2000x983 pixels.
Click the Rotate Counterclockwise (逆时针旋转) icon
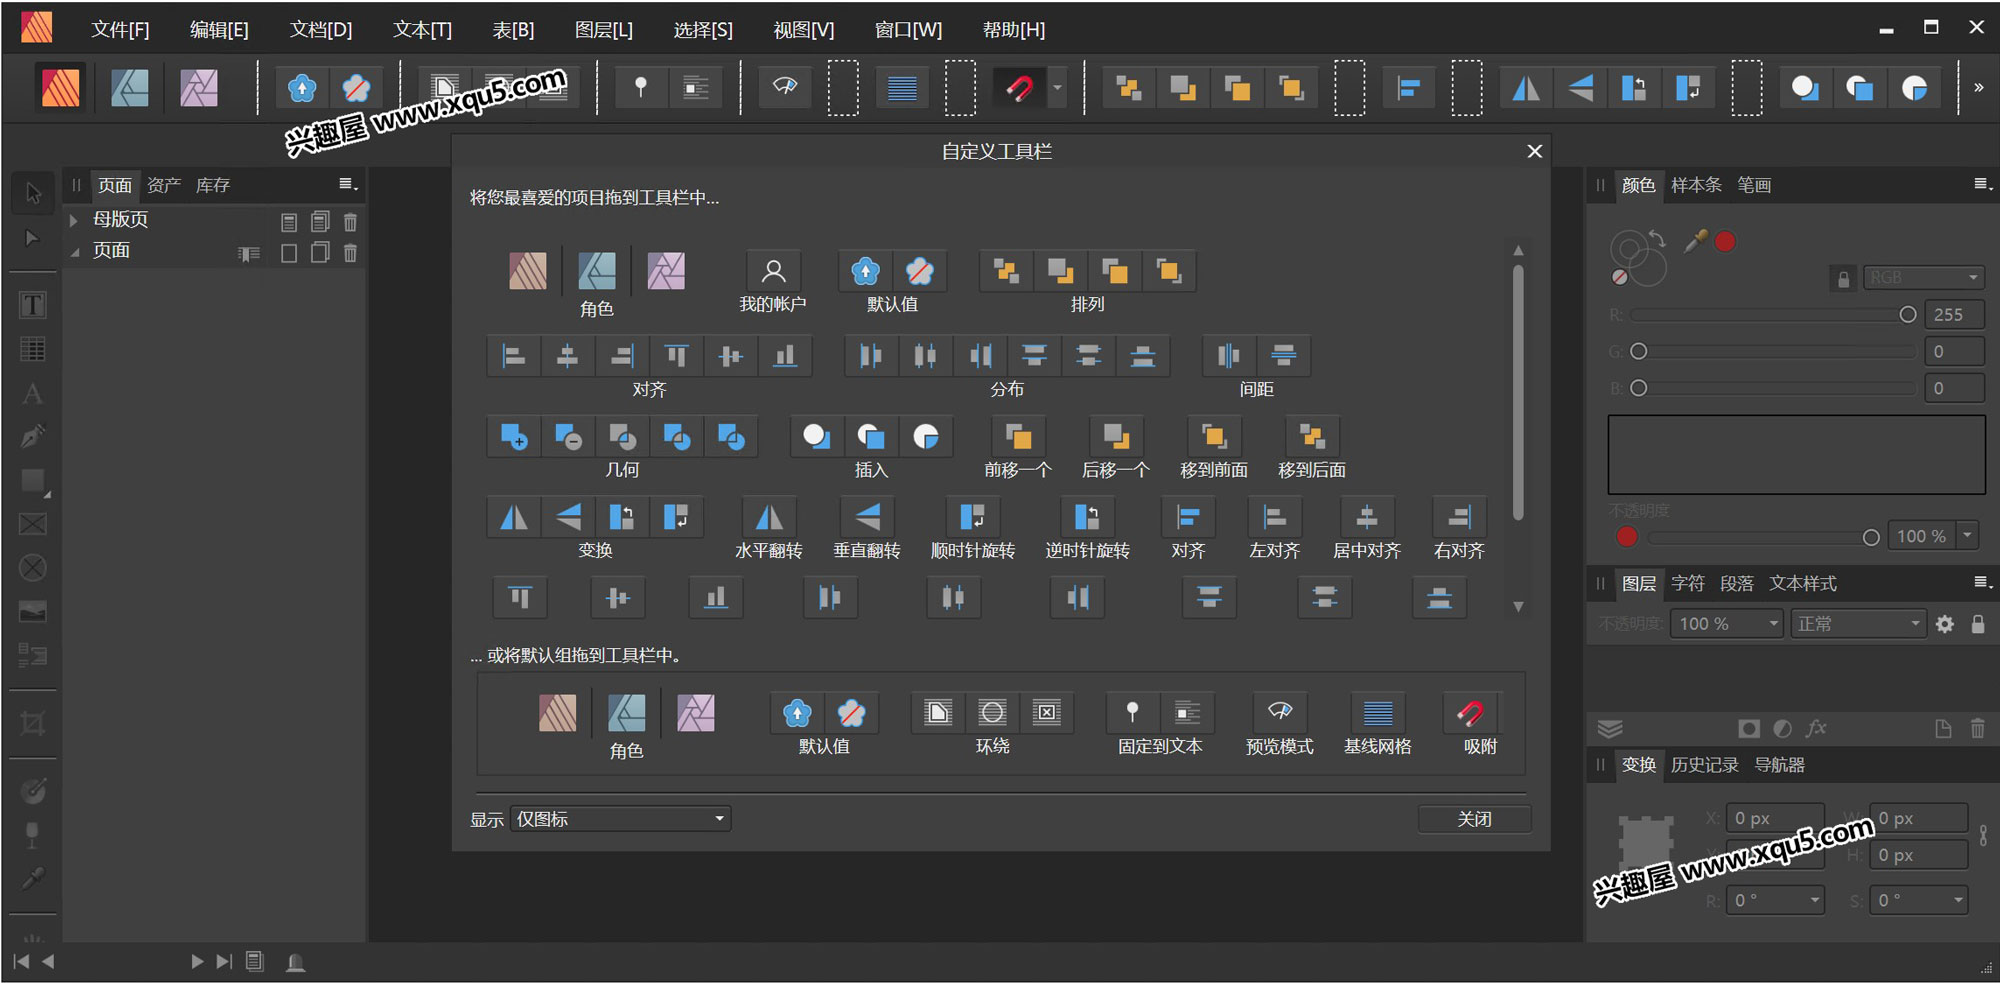[x=1087, y=517]
